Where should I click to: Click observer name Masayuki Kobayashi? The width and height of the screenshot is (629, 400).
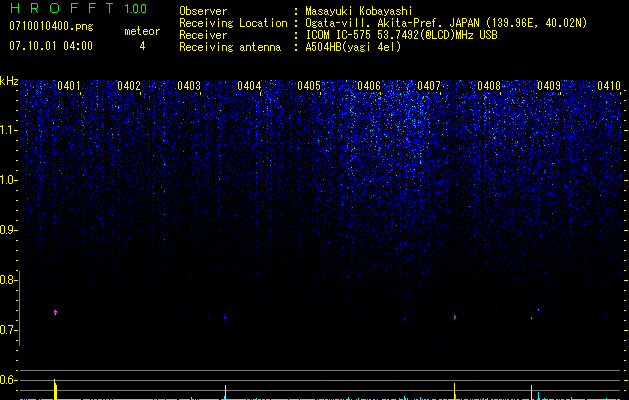[x=359, y=11]
